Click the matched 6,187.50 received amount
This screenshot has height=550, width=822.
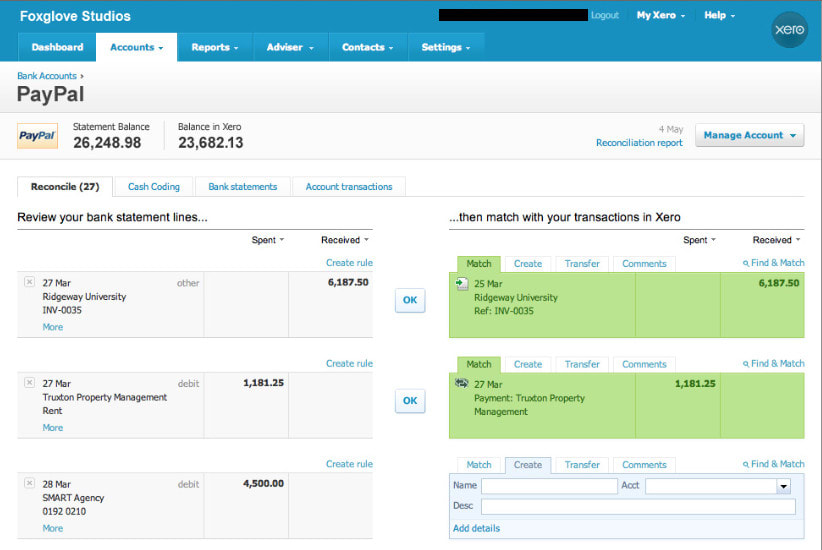click(778, 283)
